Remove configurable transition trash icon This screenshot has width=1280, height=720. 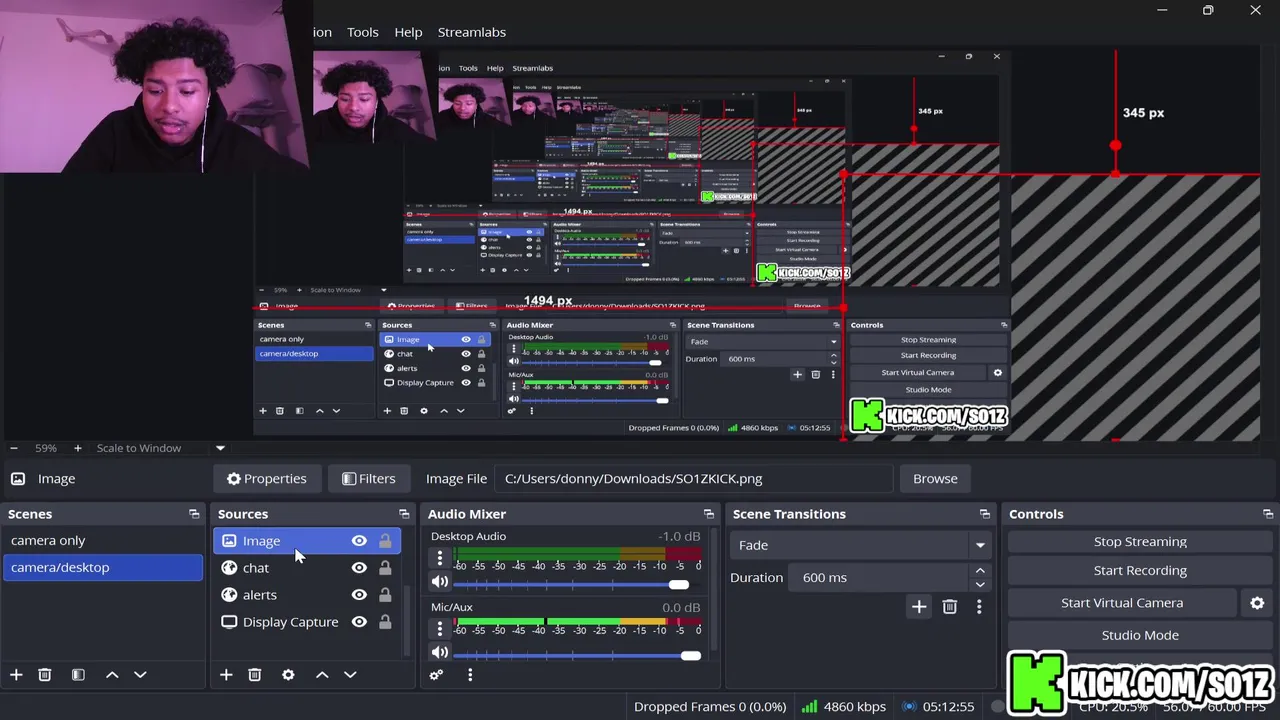pos(949,606)
